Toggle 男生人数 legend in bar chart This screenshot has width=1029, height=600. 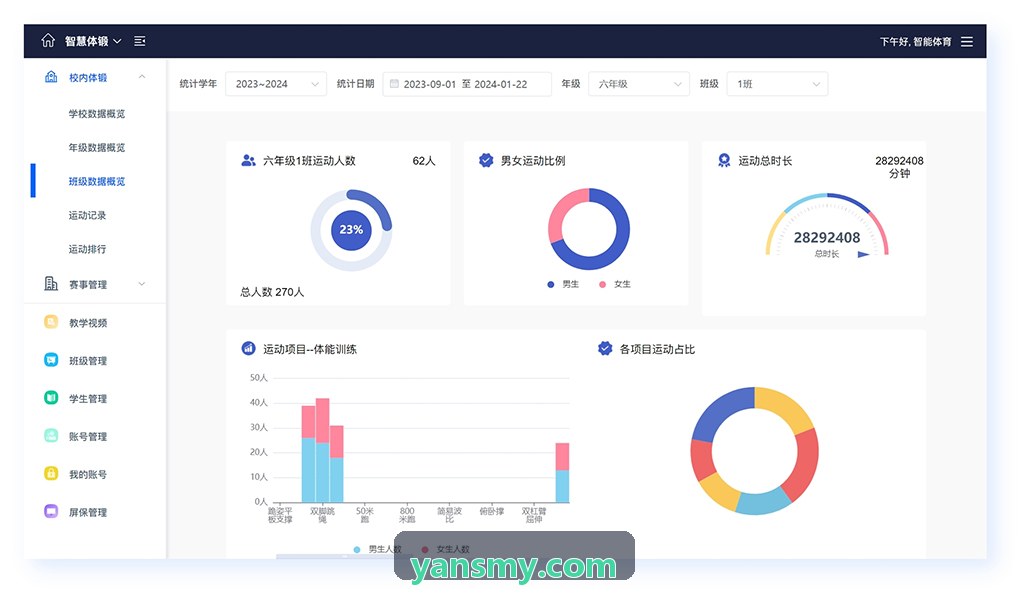tap(377, 549)
